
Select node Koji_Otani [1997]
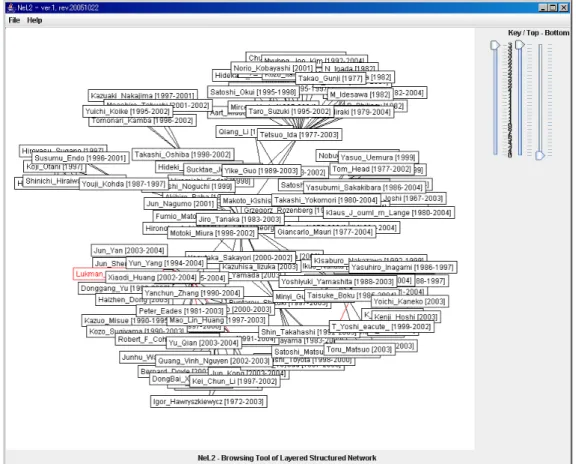point(54,168)
